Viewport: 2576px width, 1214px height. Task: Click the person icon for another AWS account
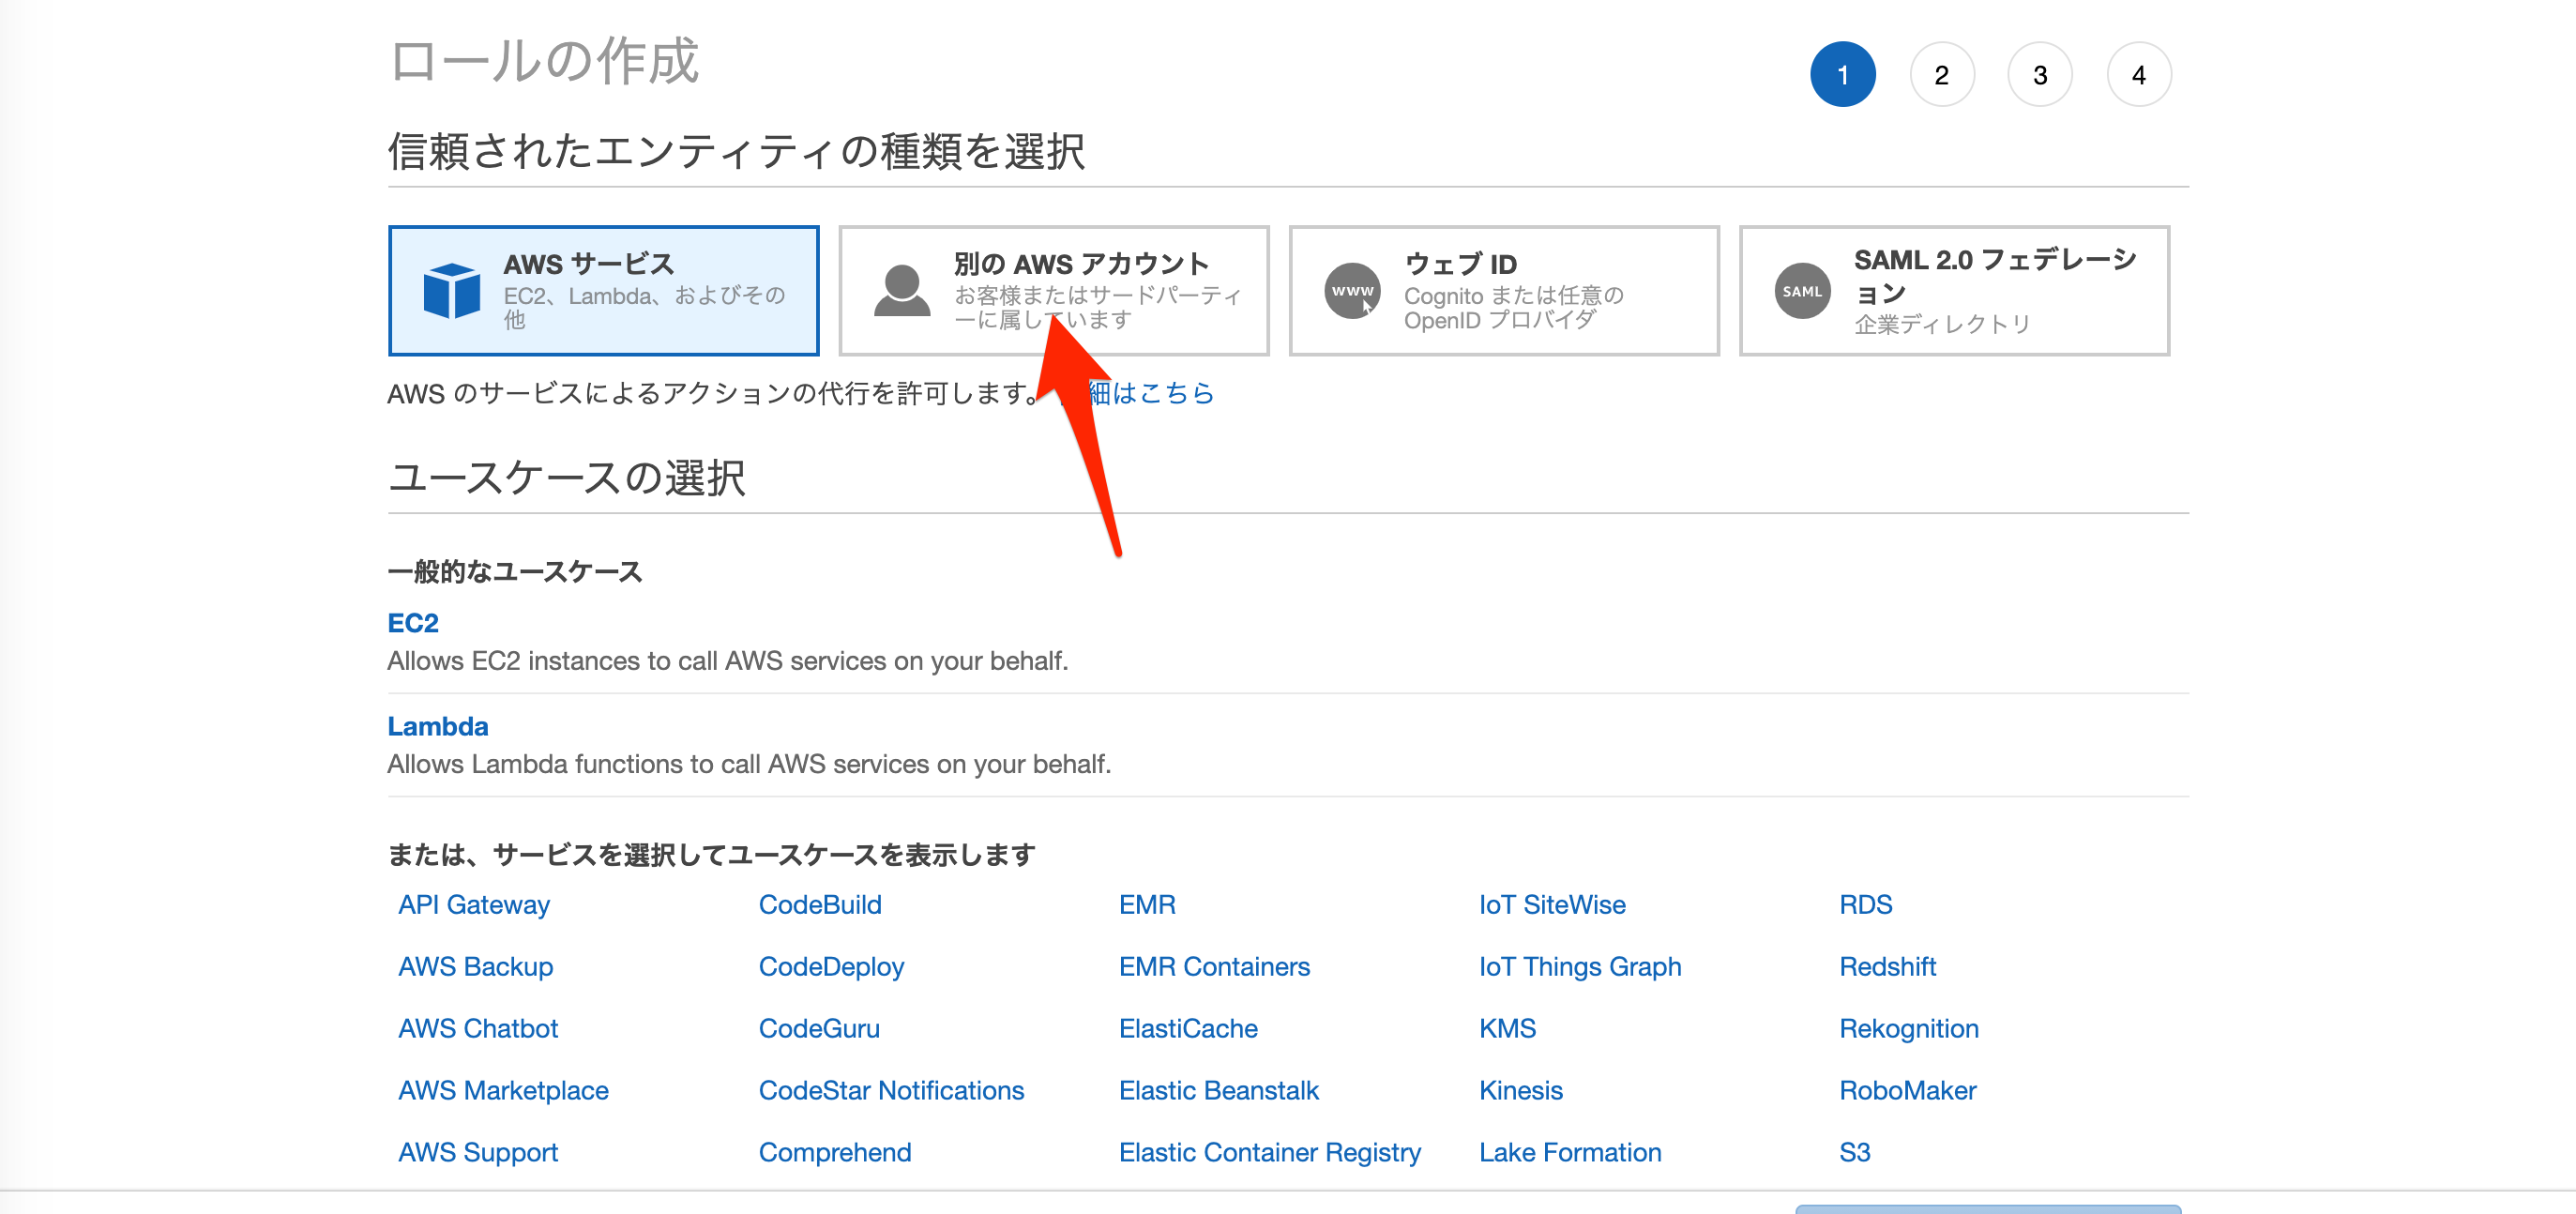tap(901, 291)
